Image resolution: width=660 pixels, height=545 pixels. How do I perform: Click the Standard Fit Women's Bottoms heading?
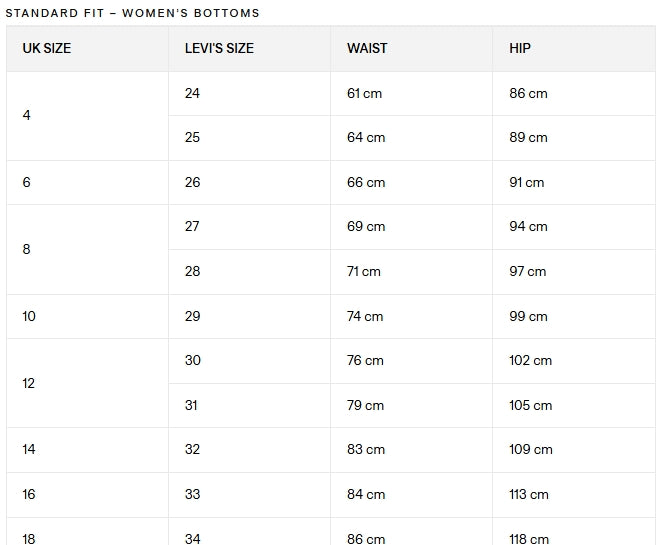133,13
